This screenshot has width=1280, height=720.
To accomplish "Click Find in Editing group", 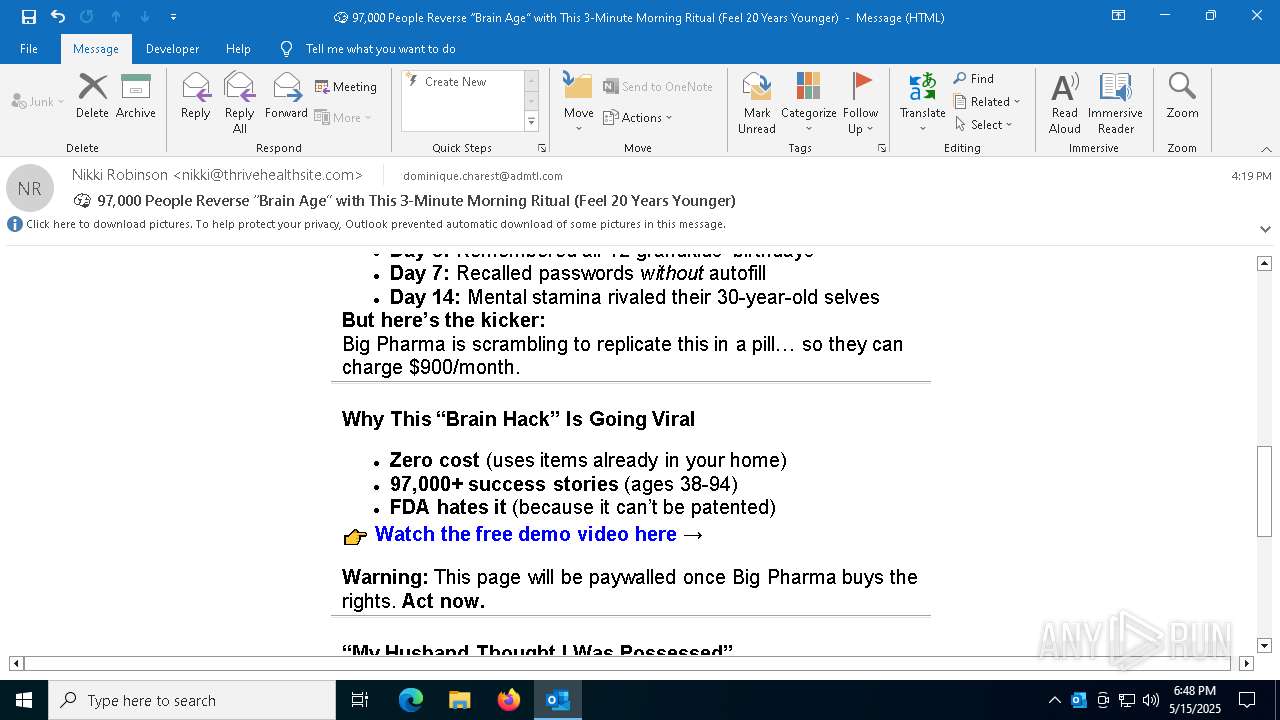I will 974,79.
